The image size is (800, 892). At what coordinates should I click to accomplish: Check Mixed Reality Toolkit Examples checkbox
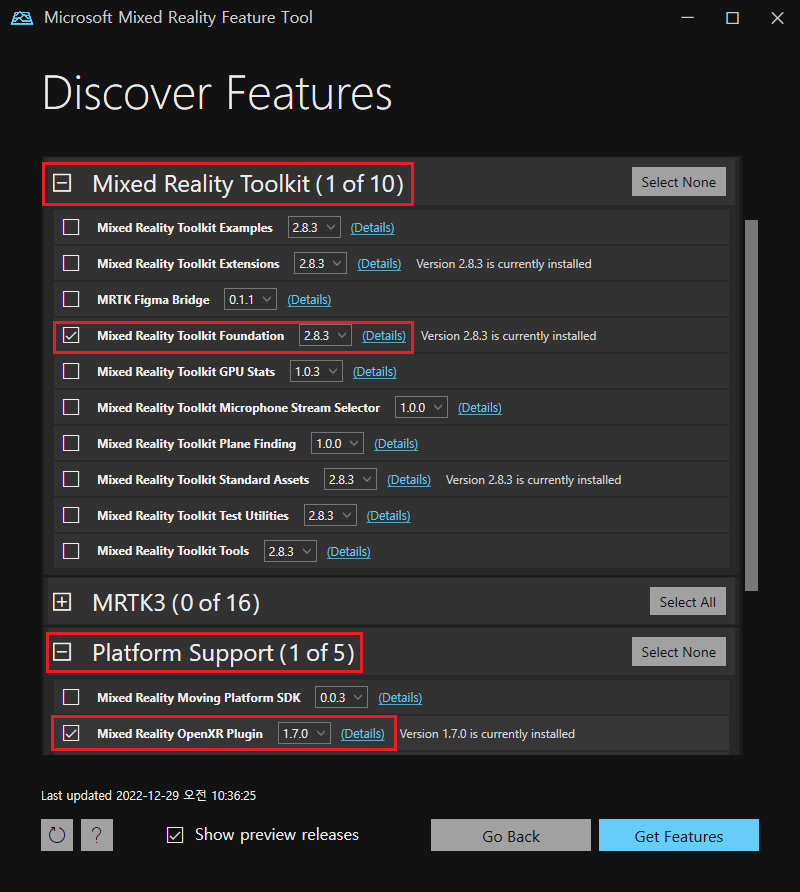71,227
